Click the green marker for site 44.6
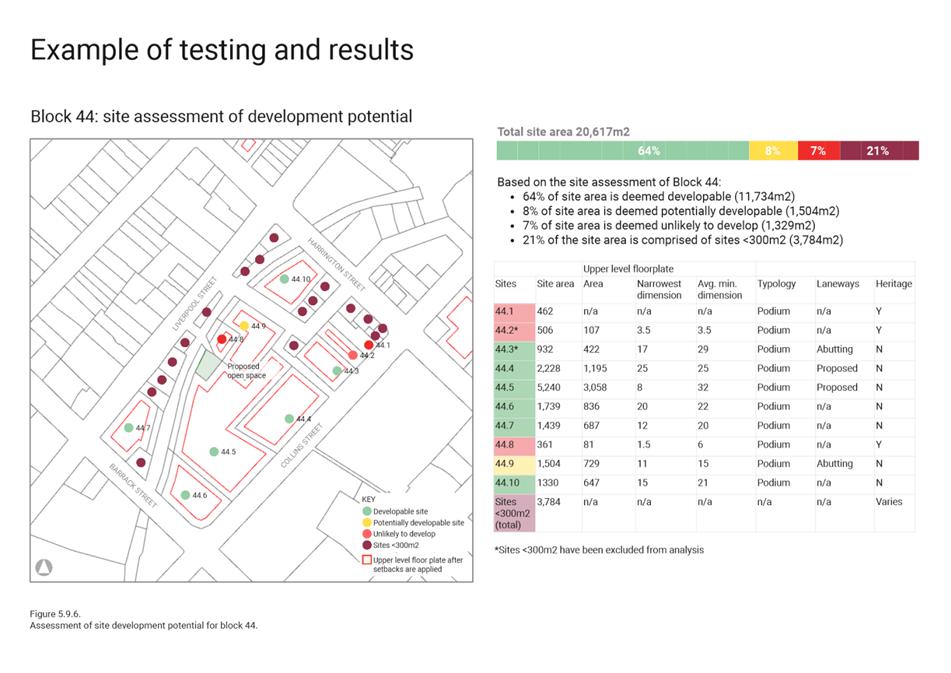Viewport: 951px width, 673px height. pos(185,494)
